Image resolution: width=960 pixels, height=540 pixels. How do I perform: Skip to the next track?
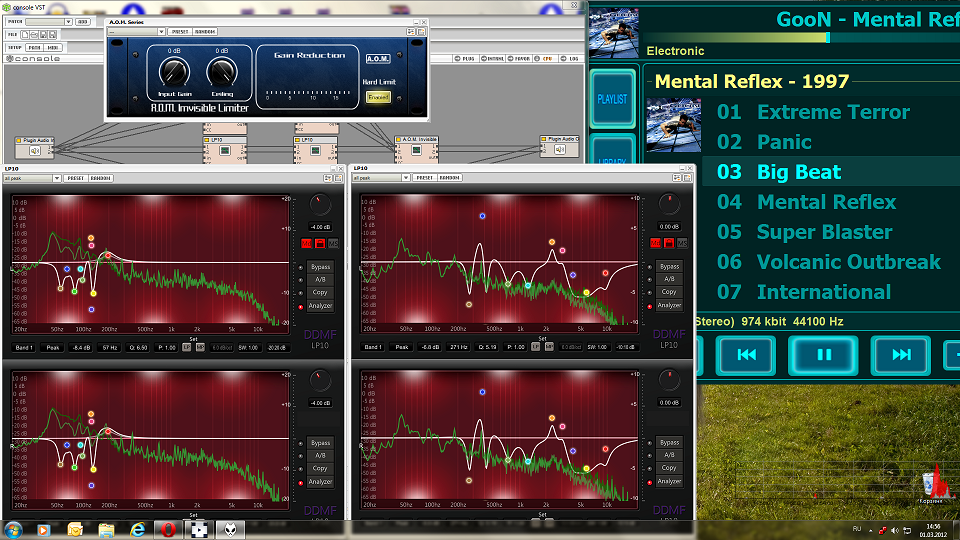click(901, 355)
